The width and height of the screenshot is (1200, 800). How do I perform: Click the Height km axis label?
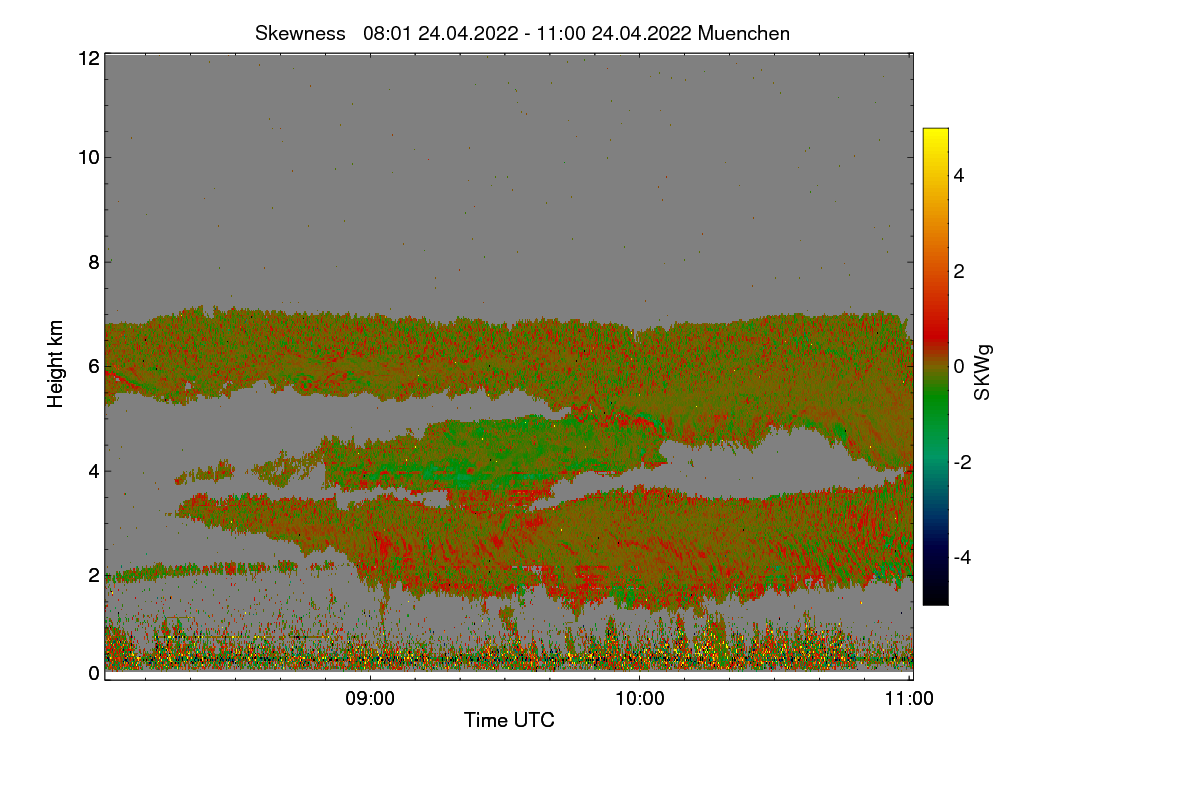56,364
